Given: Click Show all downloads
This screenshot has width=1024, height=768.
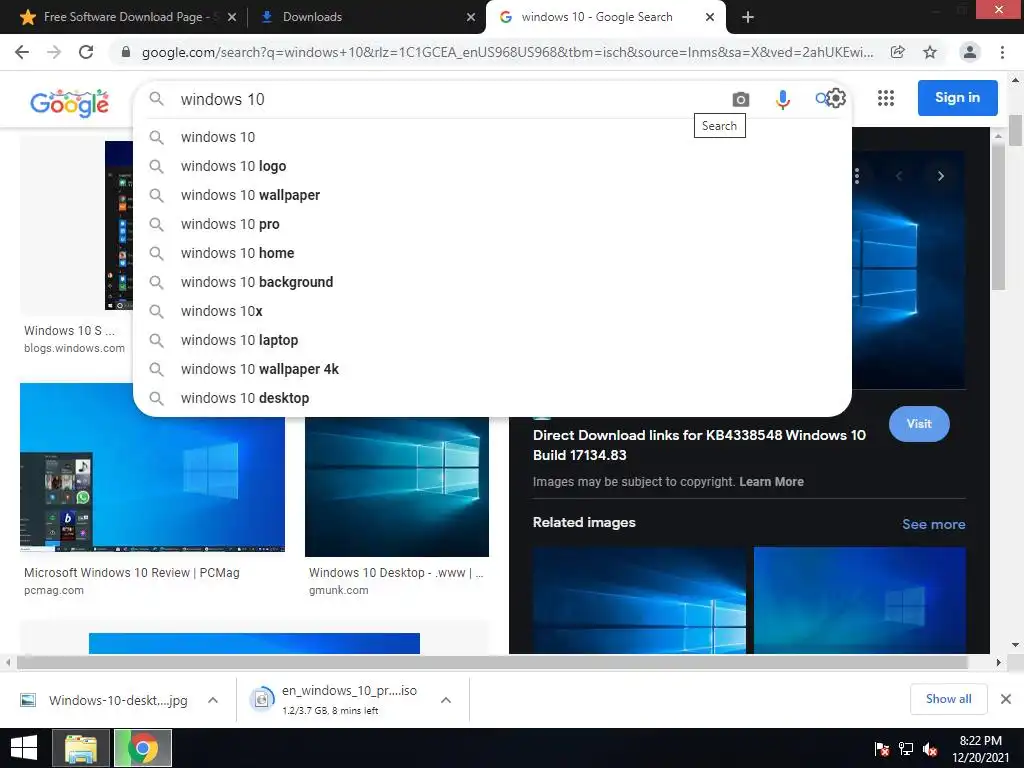Looking at the screenshot, I should pos(948,699).
